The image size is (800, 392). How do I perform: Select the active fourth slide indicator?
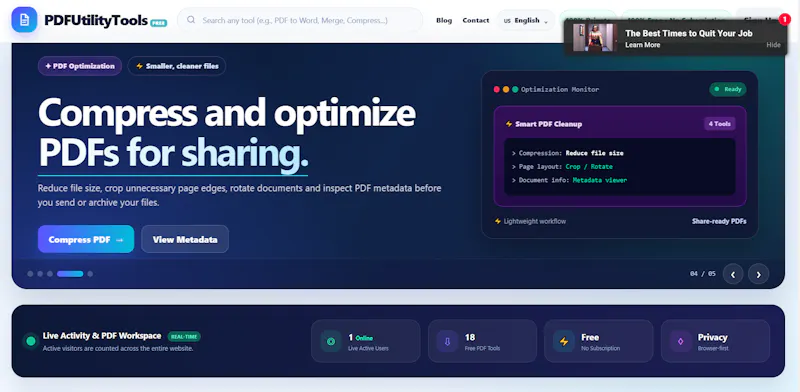(x=70, y=274)
